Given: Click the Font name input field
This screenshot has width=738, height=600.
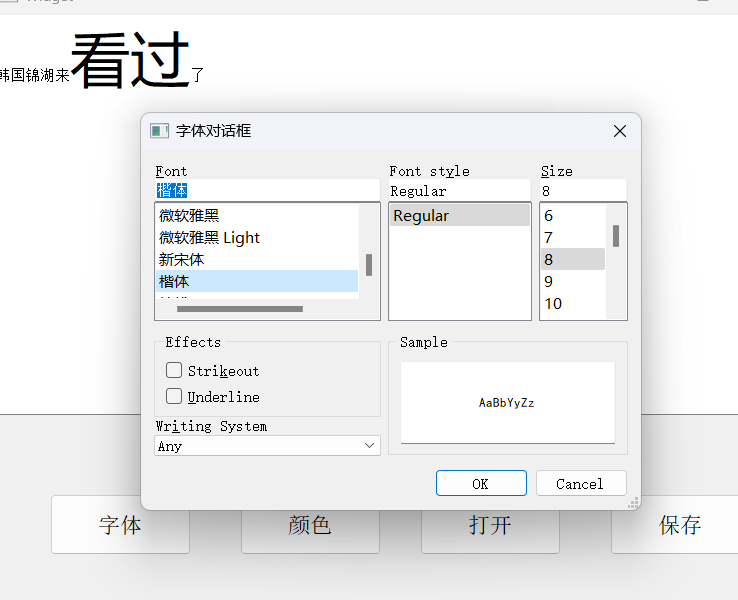Looking at the screenshot, I should point(267,190).
